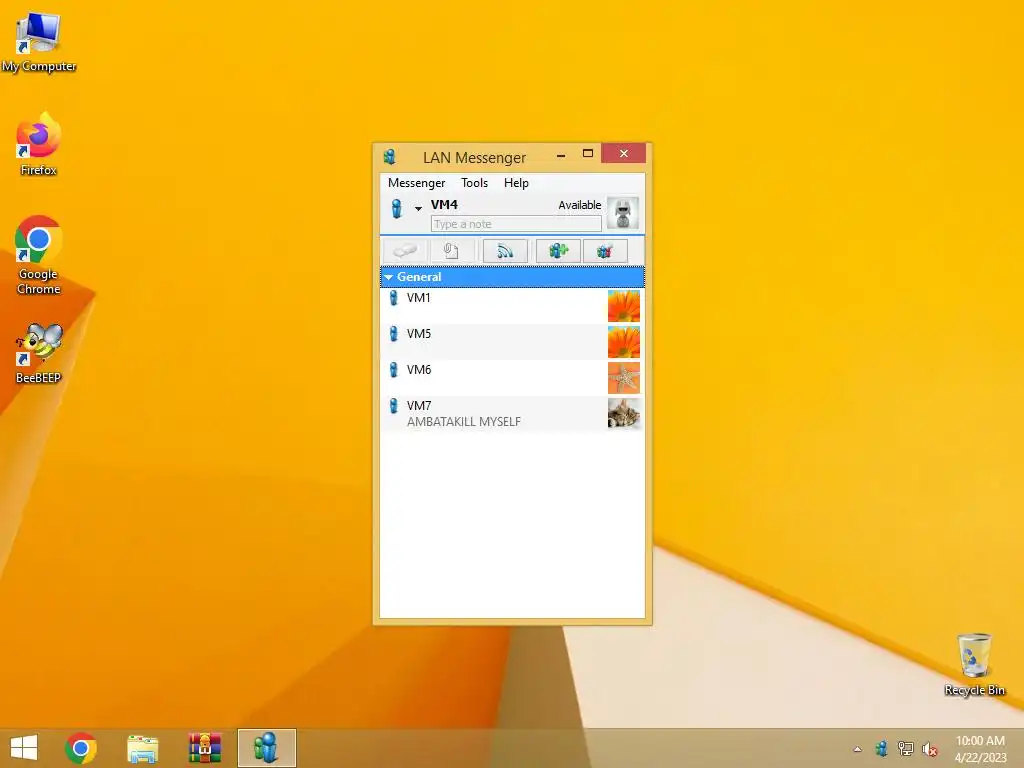Viewport: 1024px width, 768px height.
Task: Open the My Computer desktop icon
Action: tap(39, 42)
